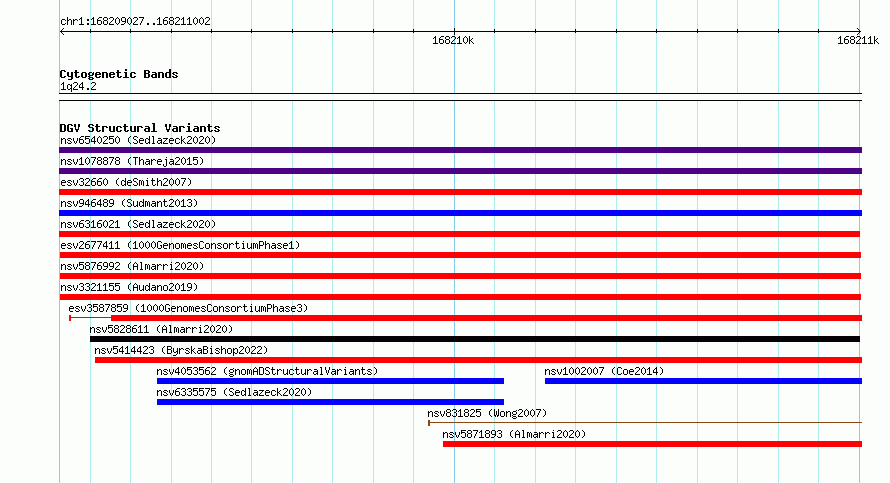Screen dimensions: 890x483
Task: Select esv3587859 (1000GenomesConsortiumPhase3) label
Action: coord(188,308)
